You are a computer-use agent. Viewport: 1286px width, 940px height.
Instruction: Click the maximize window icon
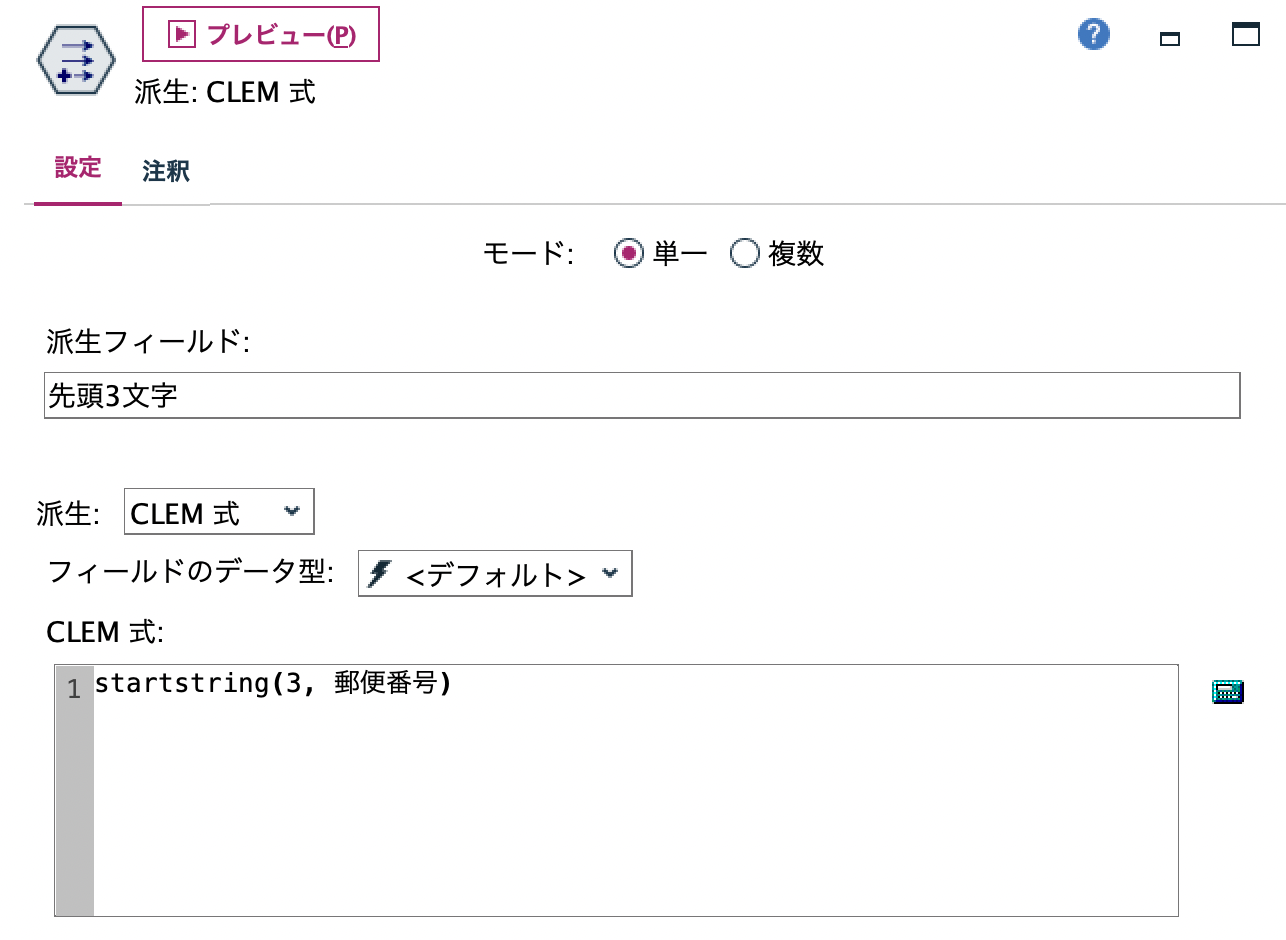pyautogui.click(x=1244, y=33)
